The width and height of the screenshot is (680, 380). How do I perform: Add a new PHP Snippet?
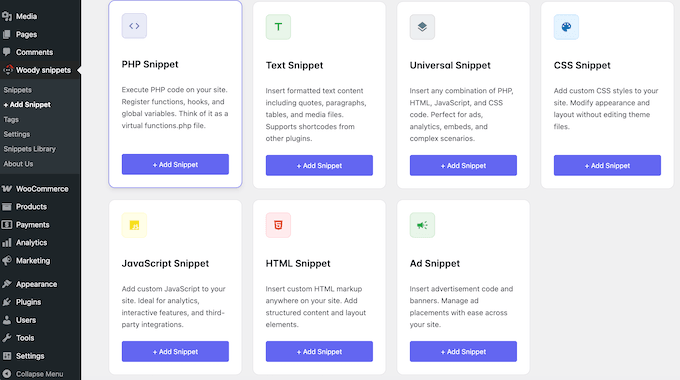click(175, 164)
